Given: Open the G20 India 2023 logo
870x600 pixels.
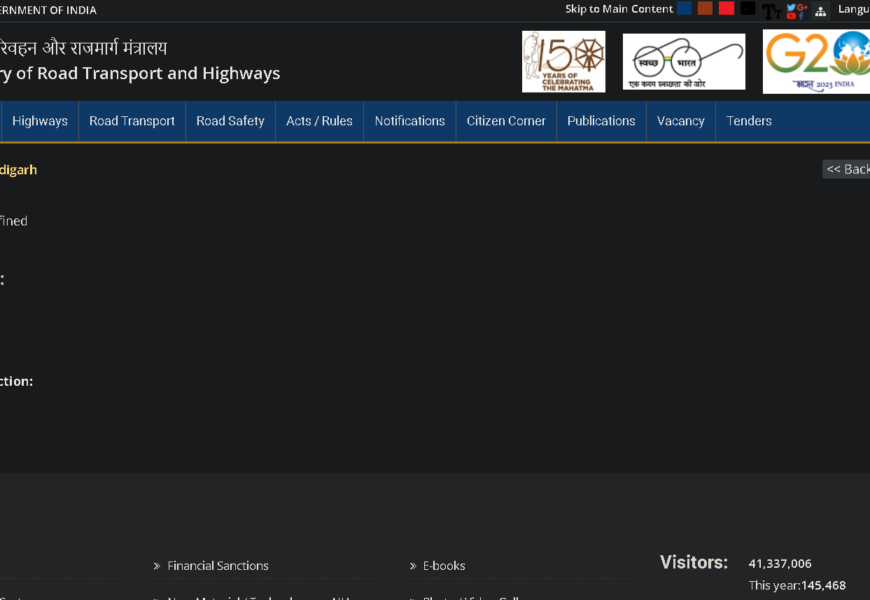Looking at the screenshot, I should pos(816,62).
